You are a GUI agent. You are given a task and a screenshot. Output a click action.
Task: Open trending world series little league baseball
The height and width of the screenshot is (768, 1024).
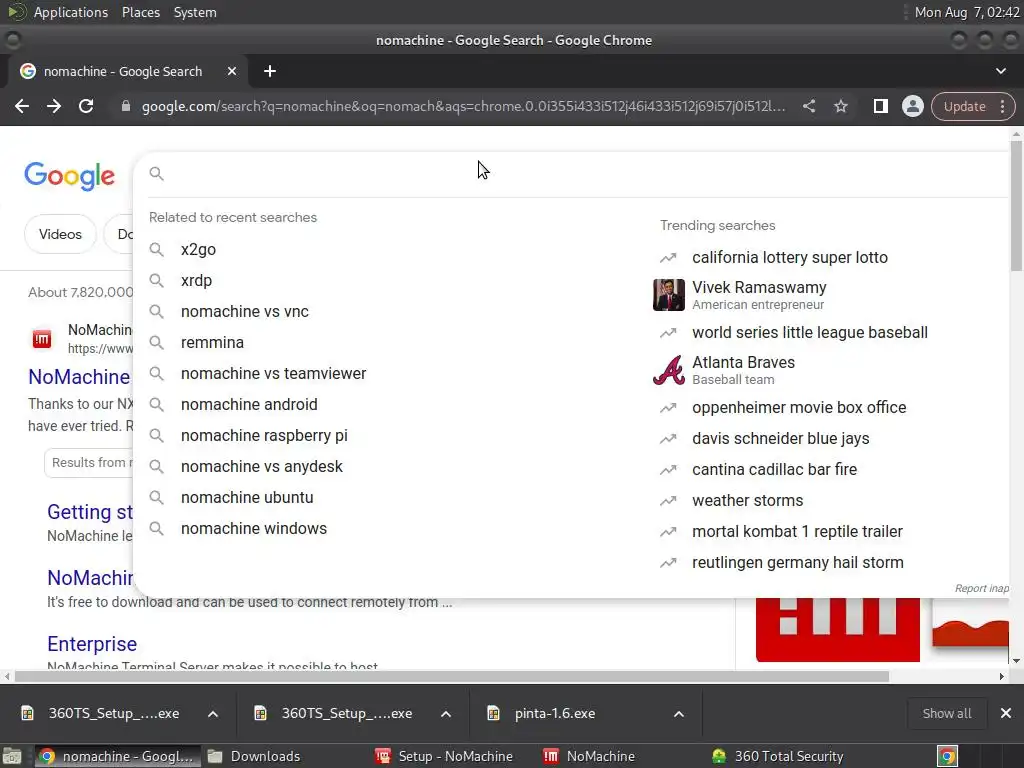(x=810, y=332)
